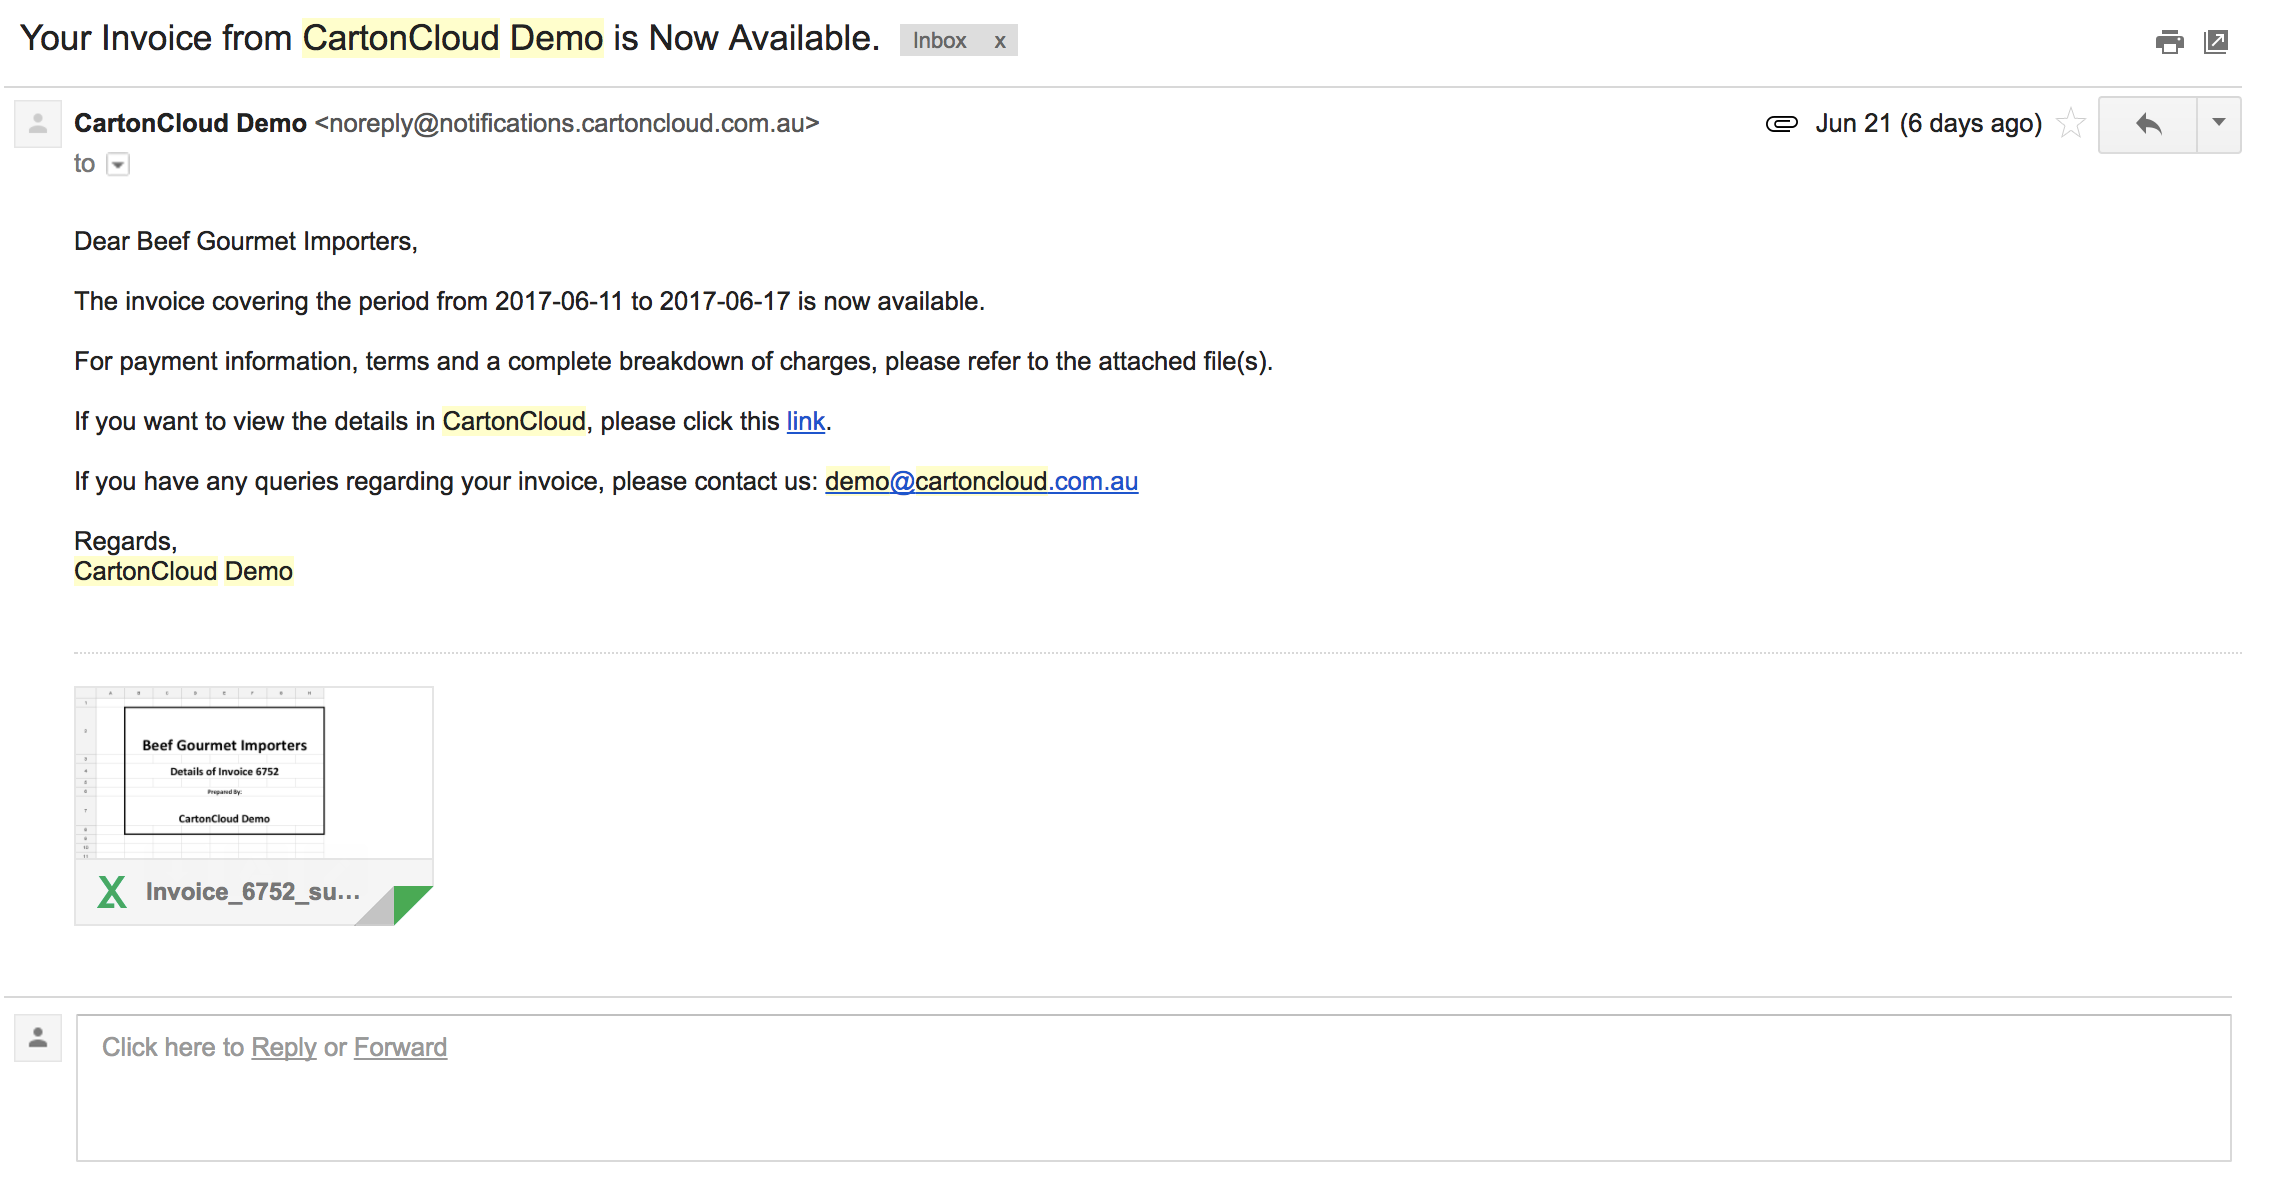The image size is (2272, 1196).
Task: Open the email in a new window
Action: click(x=2216, y=42)
